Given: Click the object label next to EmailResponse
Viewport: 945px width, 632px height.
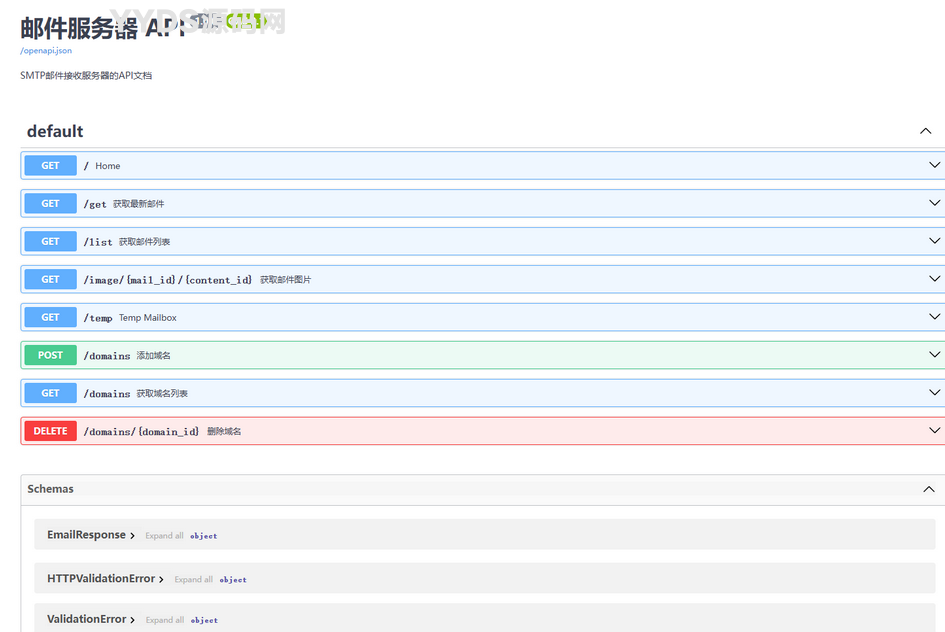Looking at the screenshot, I should [x=204, y=536].
